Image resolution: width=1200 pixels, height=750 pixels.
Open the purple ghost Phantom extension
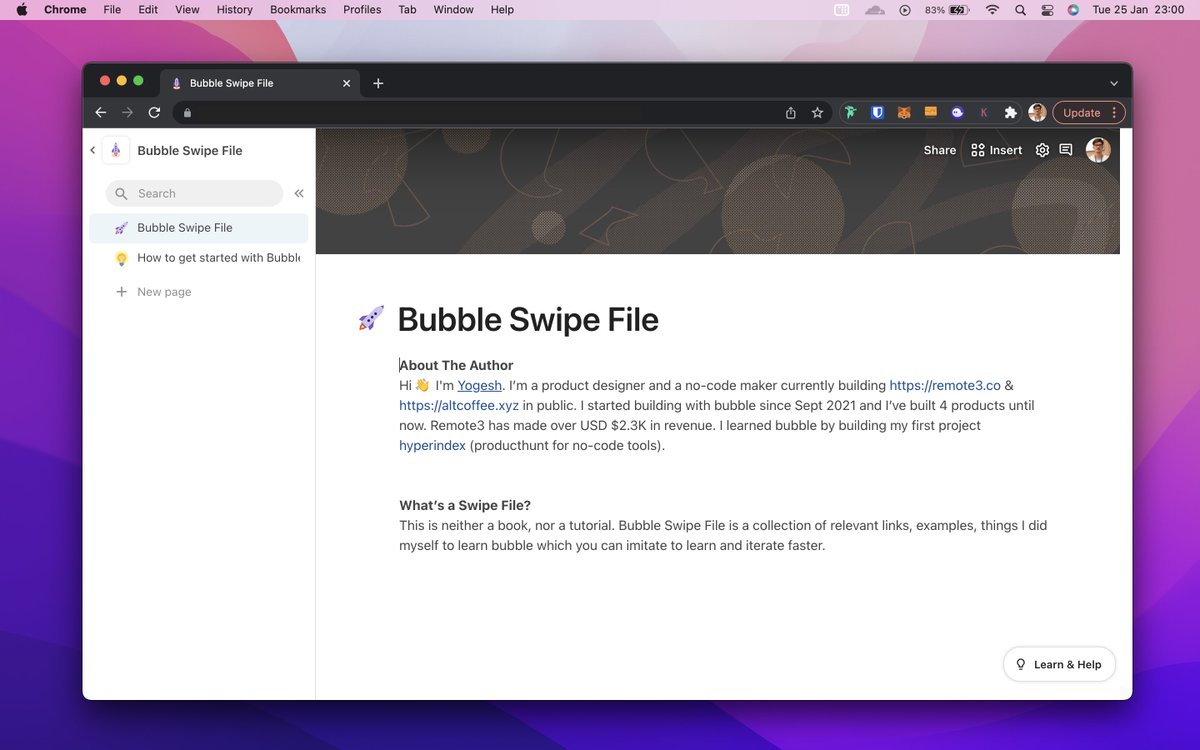tap(957, 113)
